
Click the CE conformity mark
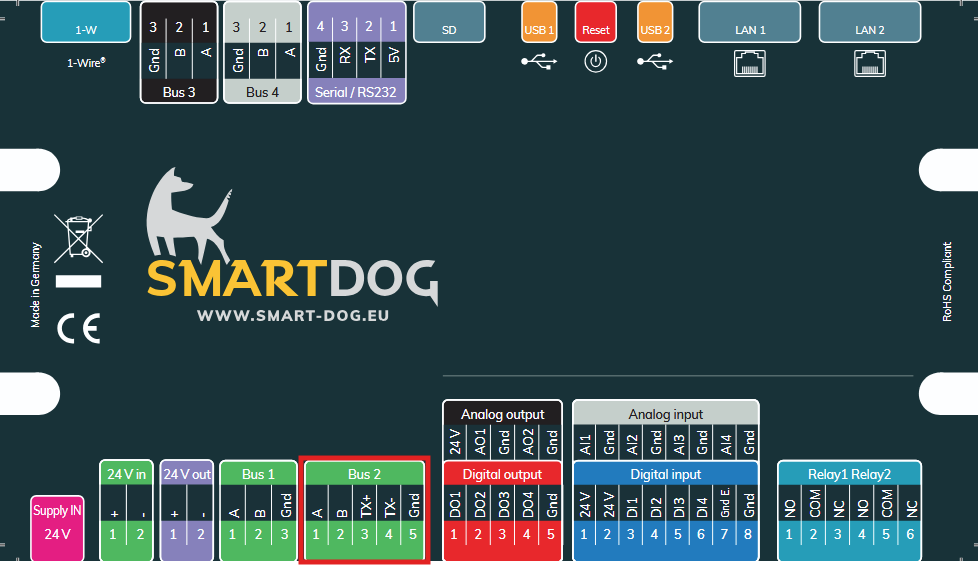78,328
